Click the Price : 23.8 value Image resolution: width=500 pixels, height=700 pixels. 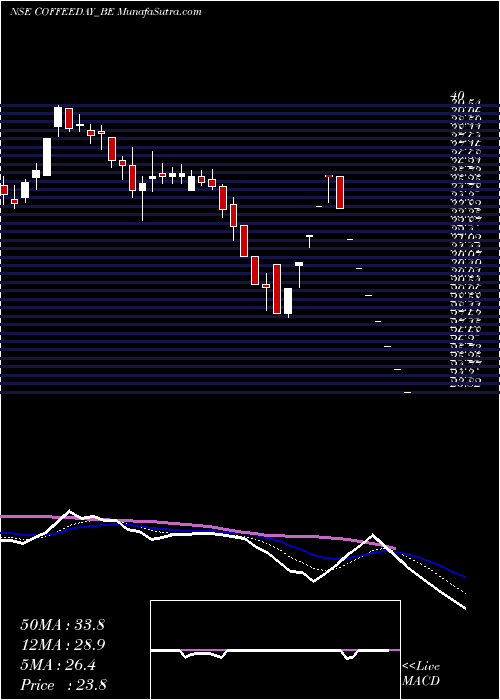[63, 685]
